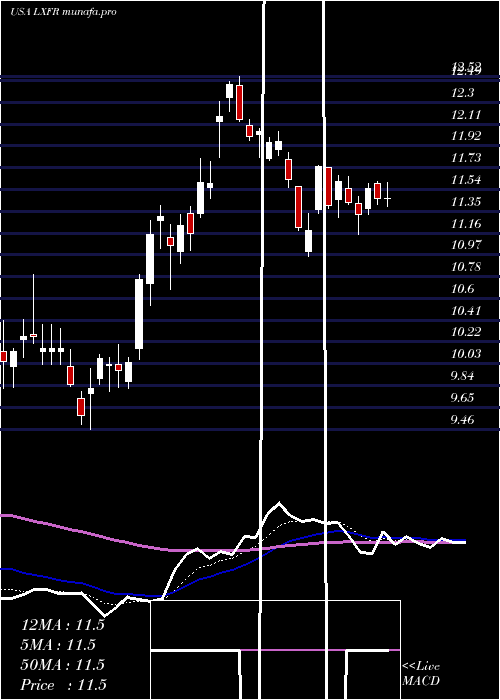Click the tall white candle near 10.6

[139, 313]
